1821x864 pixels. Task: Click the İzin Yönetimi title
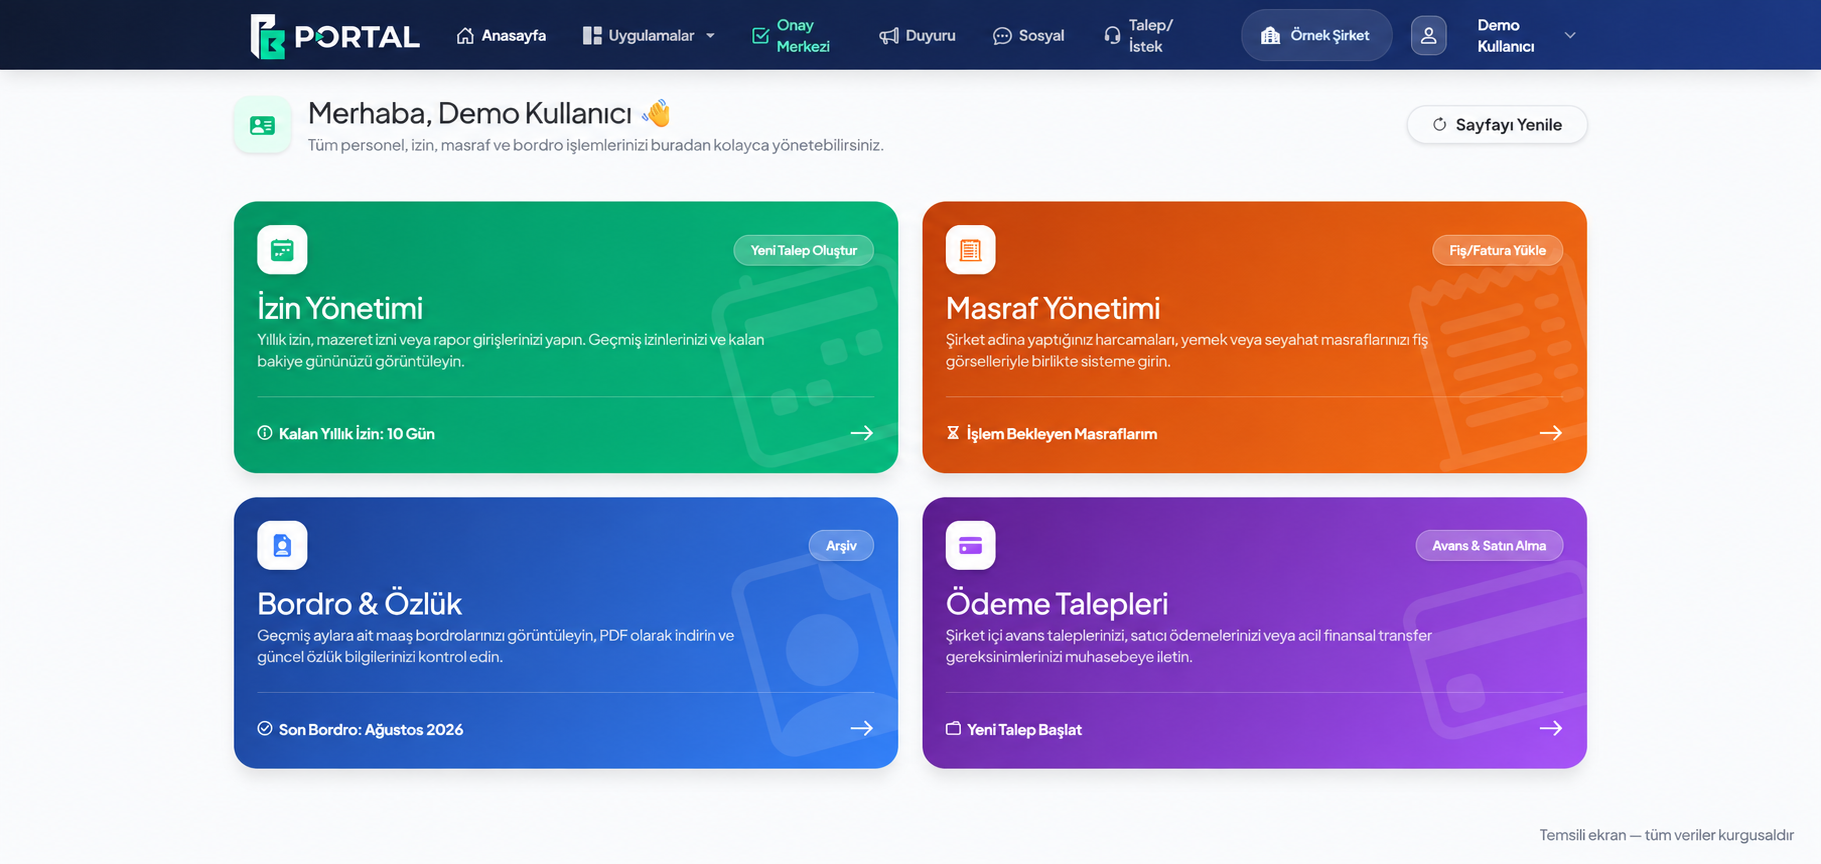340,308
